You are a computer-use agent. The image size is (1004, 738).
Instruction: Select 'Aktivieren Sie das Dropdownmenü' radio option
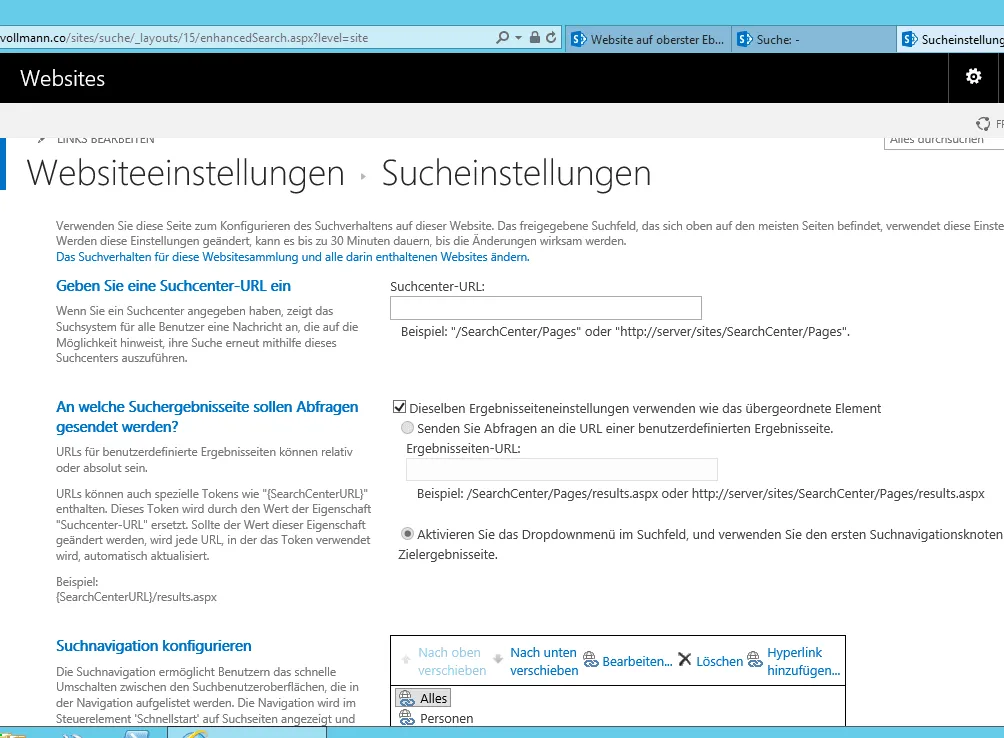(x=407, y=533)
